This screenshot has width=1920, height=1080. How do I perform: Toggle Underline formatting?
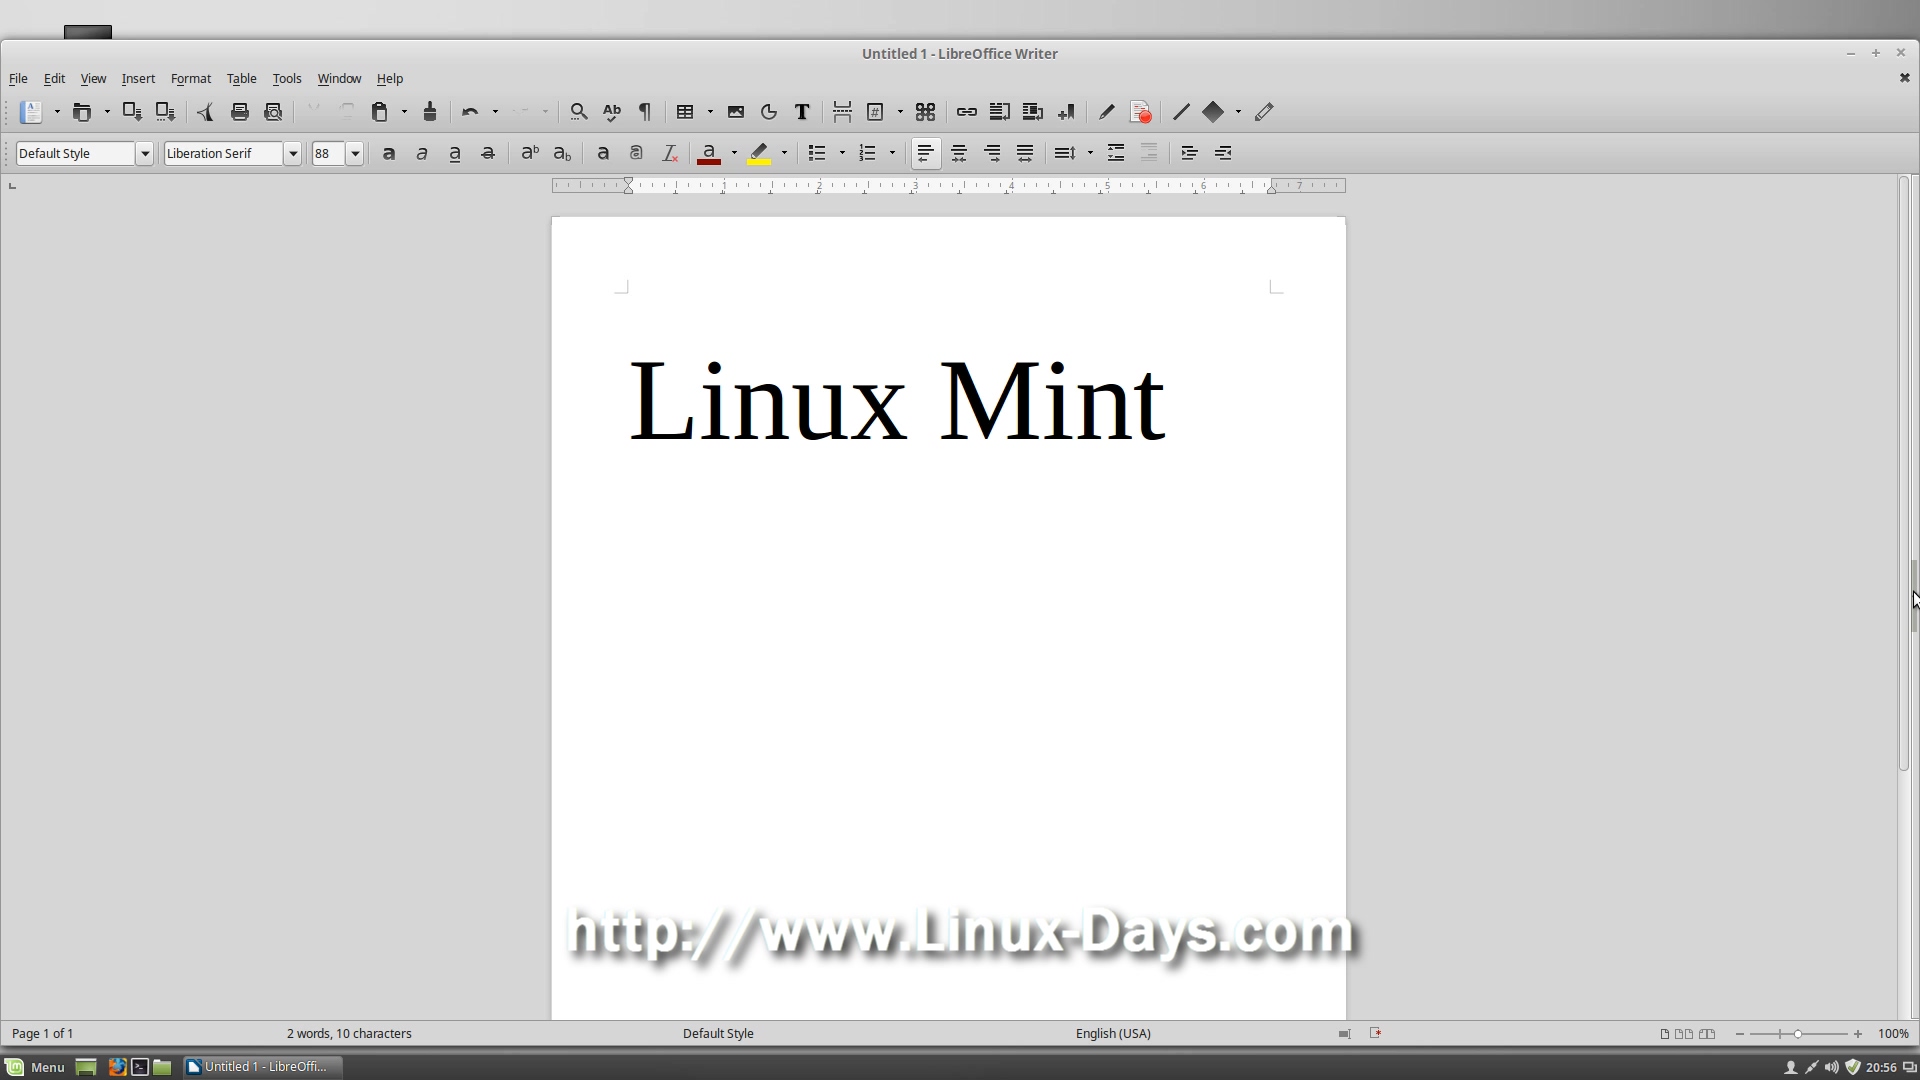pos(455,153)
